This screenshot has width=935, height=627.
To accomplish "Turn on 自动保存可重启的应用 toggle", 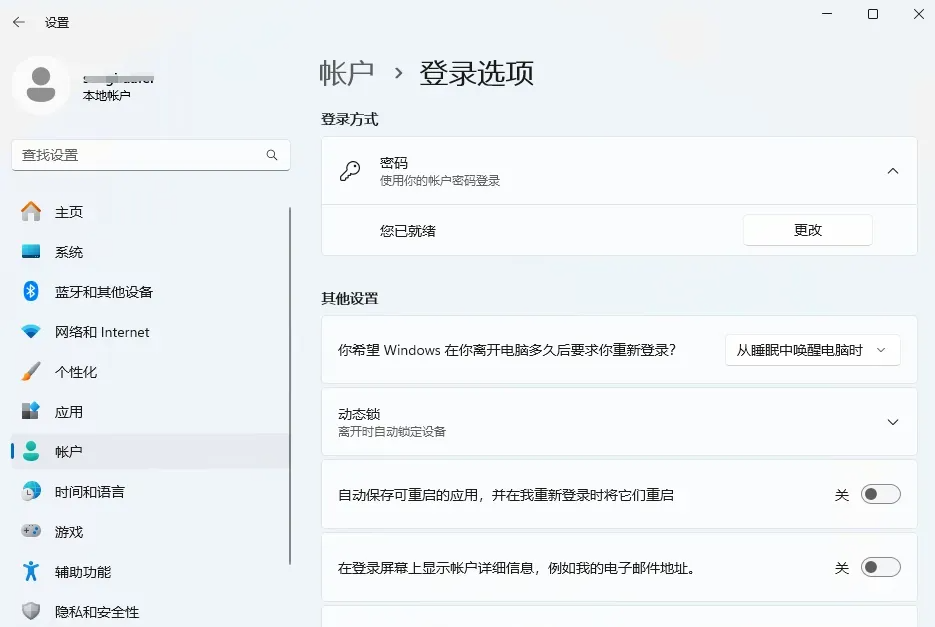I will pyautogui.click(x=880, y=495).
